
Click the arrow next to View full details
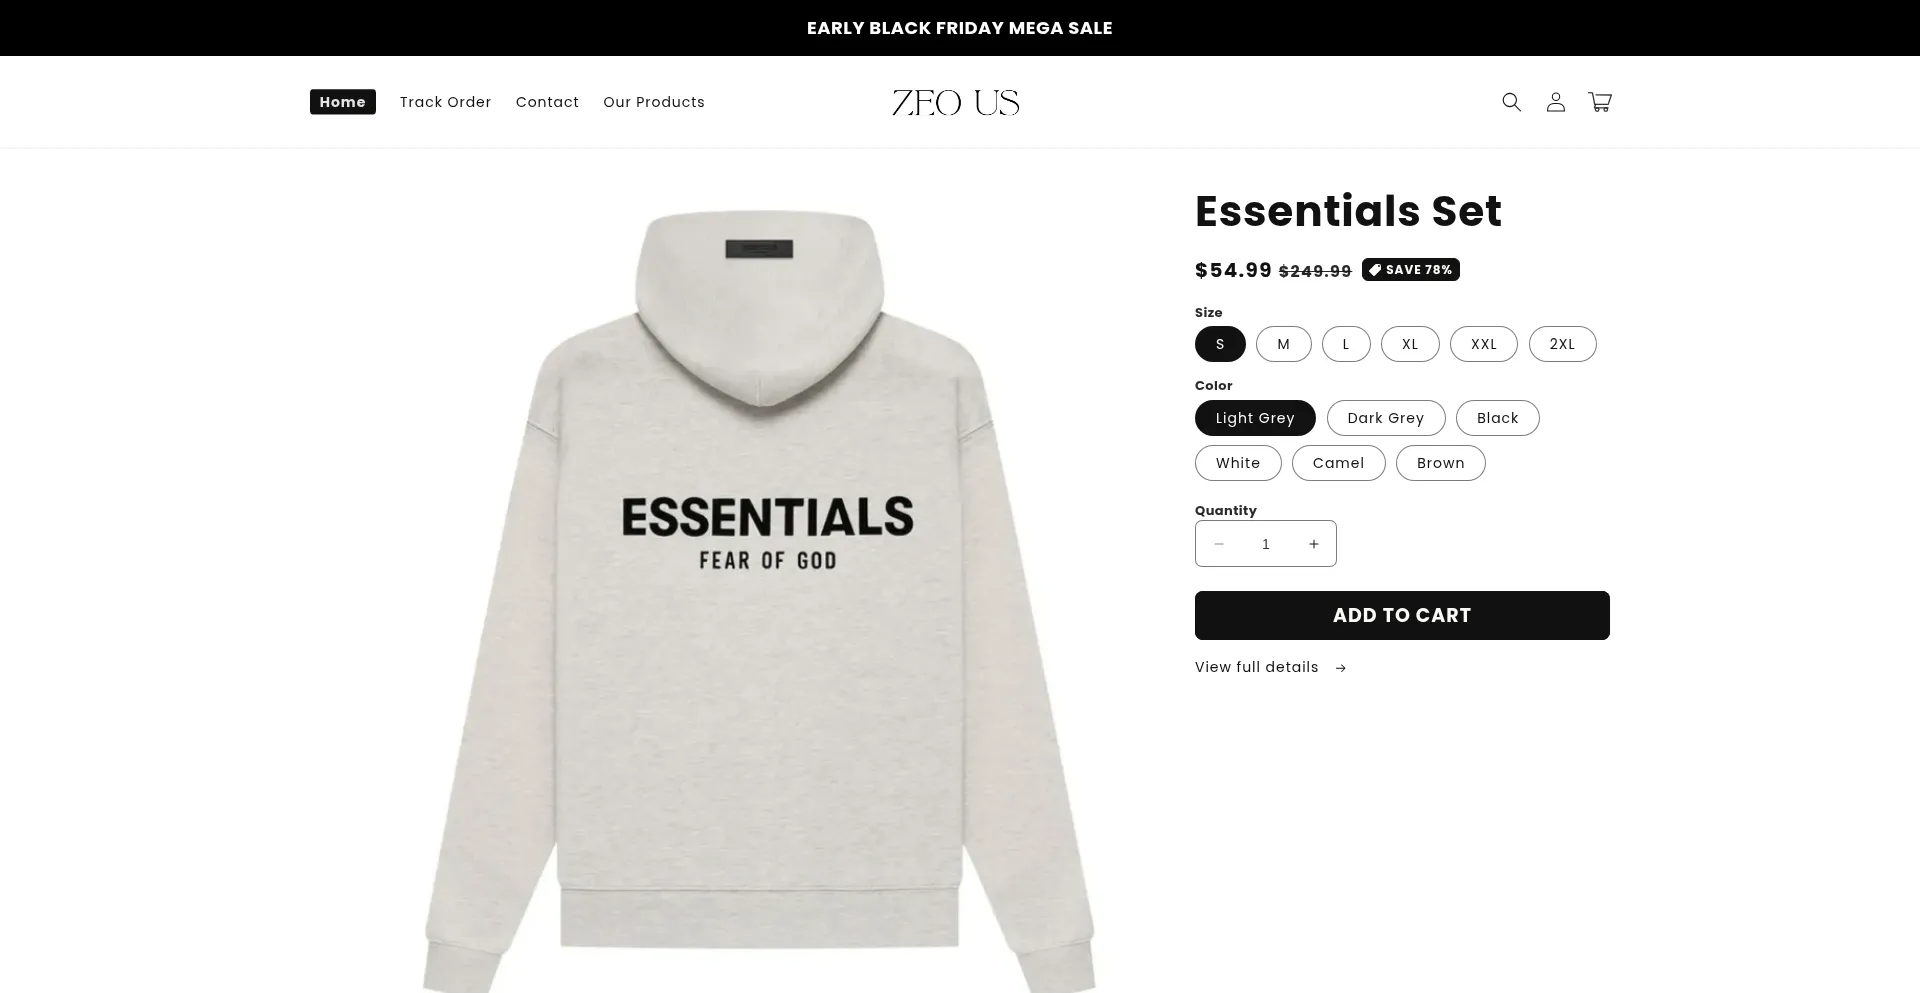tap(1340, 667)
